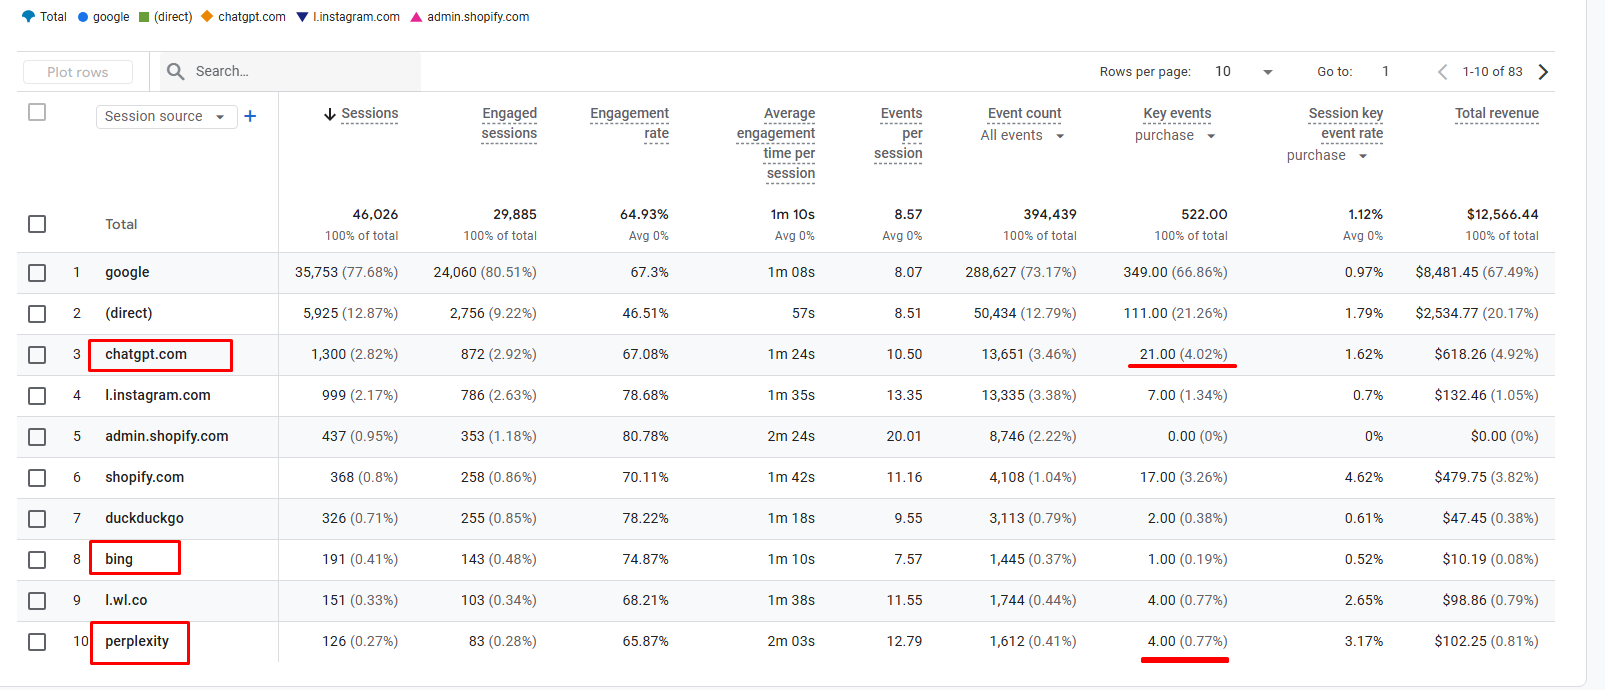The width and height of the screenshot is (1605, 690).
Task: Click the google legend blue circle swatch
Action: [83, 17]
